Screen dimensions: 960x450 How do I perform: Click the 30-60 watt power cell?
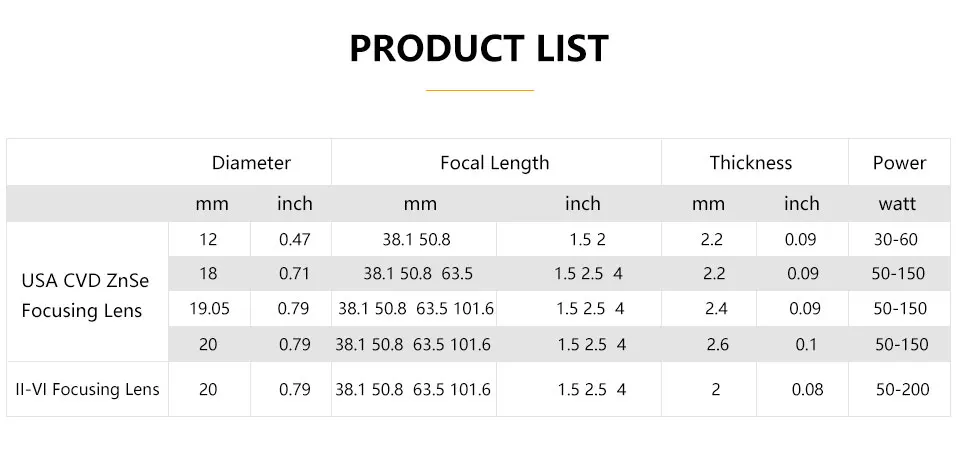pos(896,239)
